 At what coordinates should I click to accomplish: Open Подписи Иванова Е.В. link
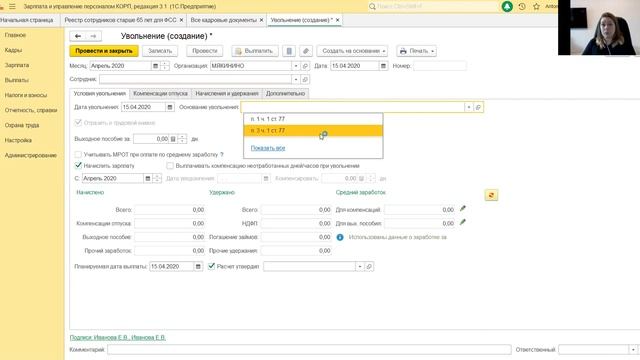(x=118, y=338)
